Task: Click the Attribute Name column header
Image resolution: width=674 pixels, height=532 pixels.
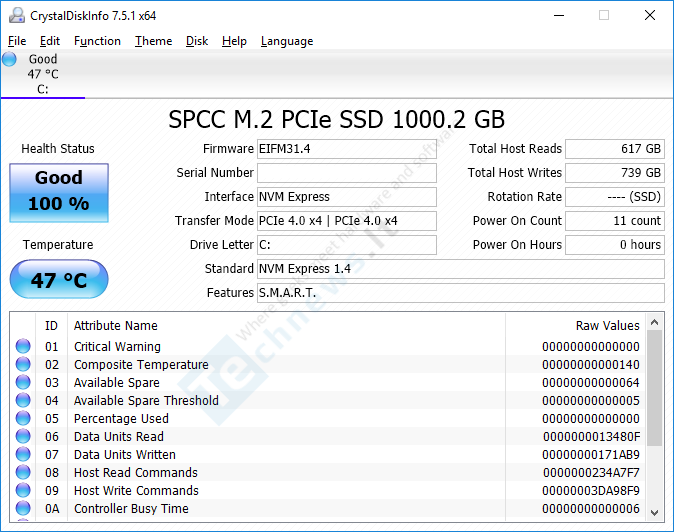Action: coord(286,325)
